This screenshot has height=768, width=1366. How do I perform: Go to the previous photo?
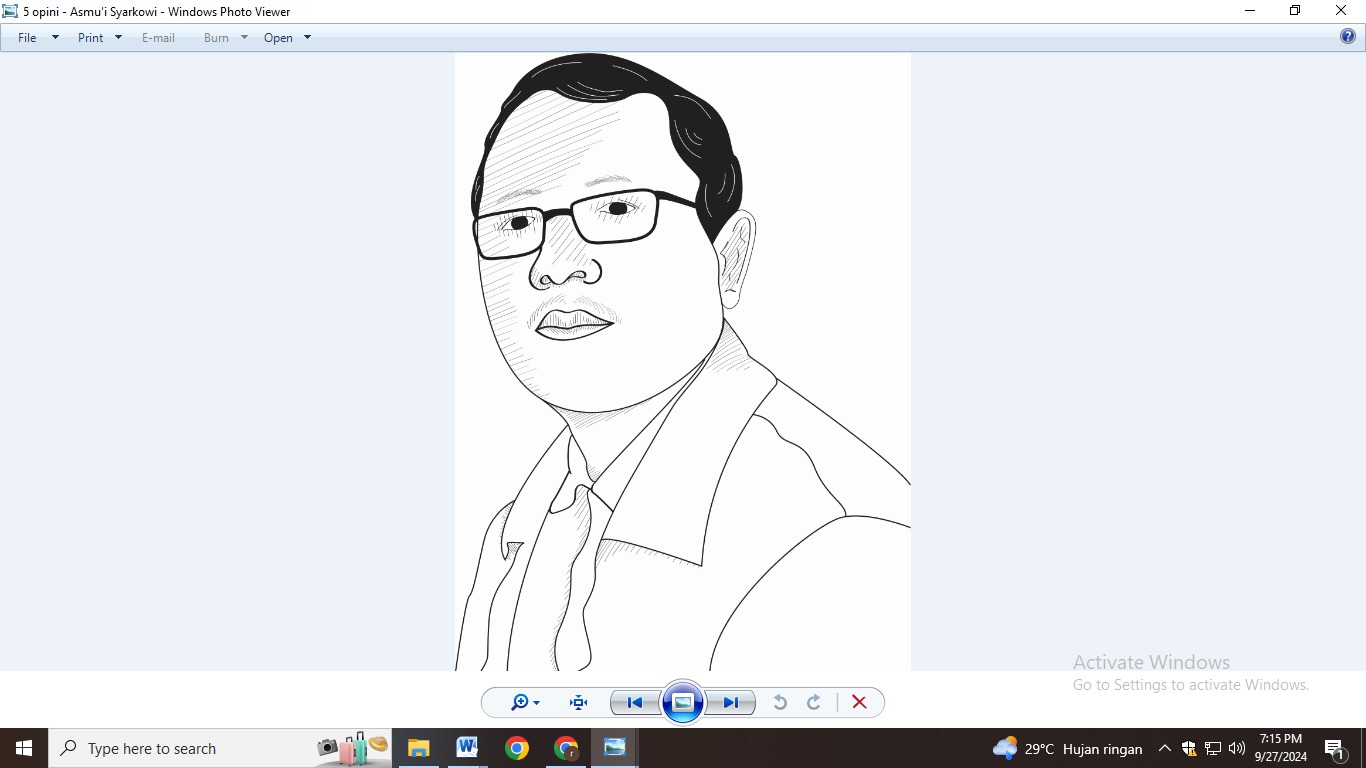click(x=634, y=703)
